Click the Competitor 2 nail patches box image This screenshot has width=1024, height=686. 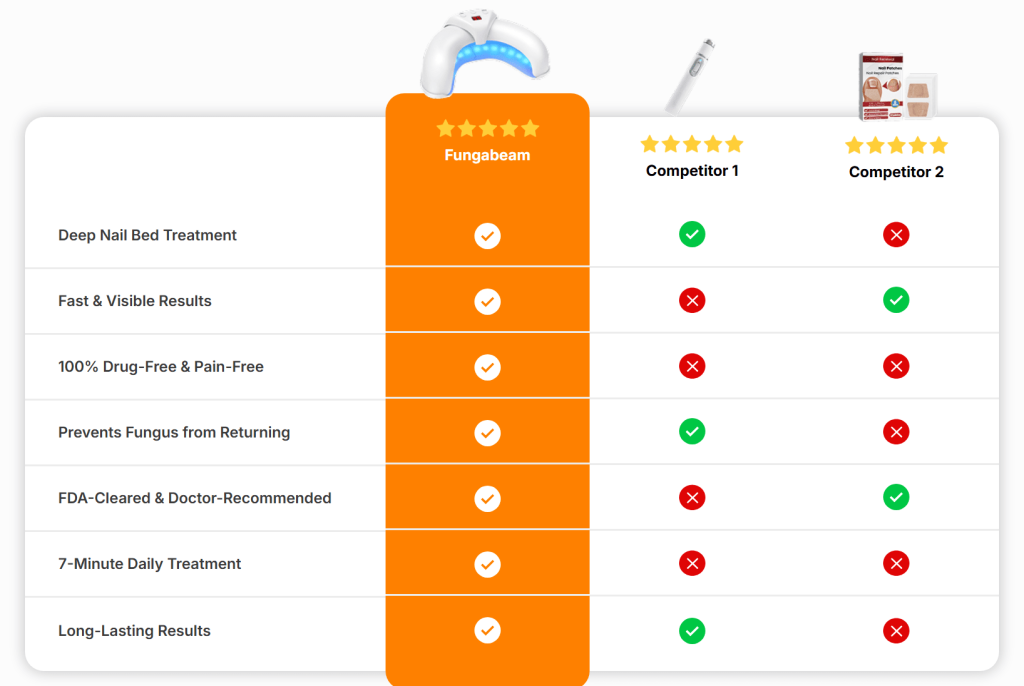[x=897, y=87]
